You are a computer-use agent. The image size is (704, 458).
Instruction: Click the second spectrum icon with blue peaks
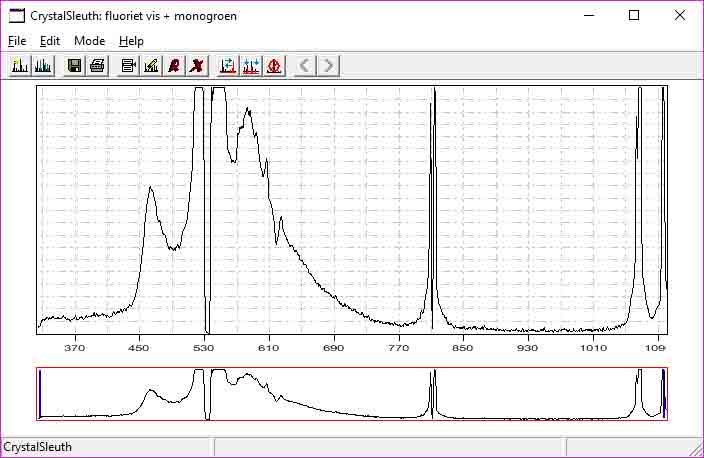point(43,66)
